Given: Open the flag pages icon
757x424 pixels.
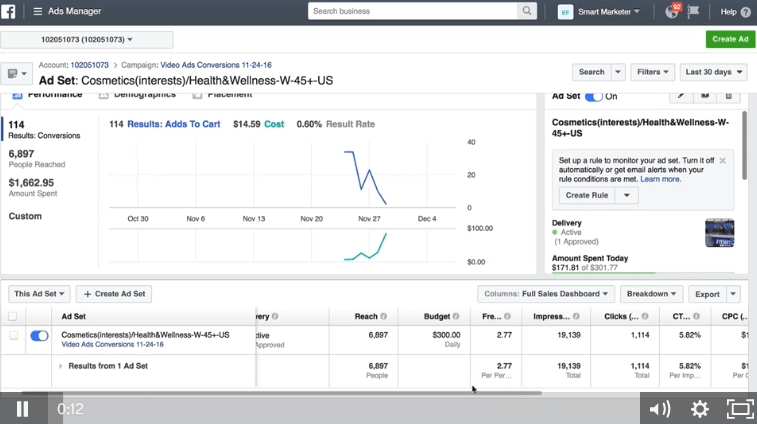Looking at the screenshot, I should tap(693, 11).
